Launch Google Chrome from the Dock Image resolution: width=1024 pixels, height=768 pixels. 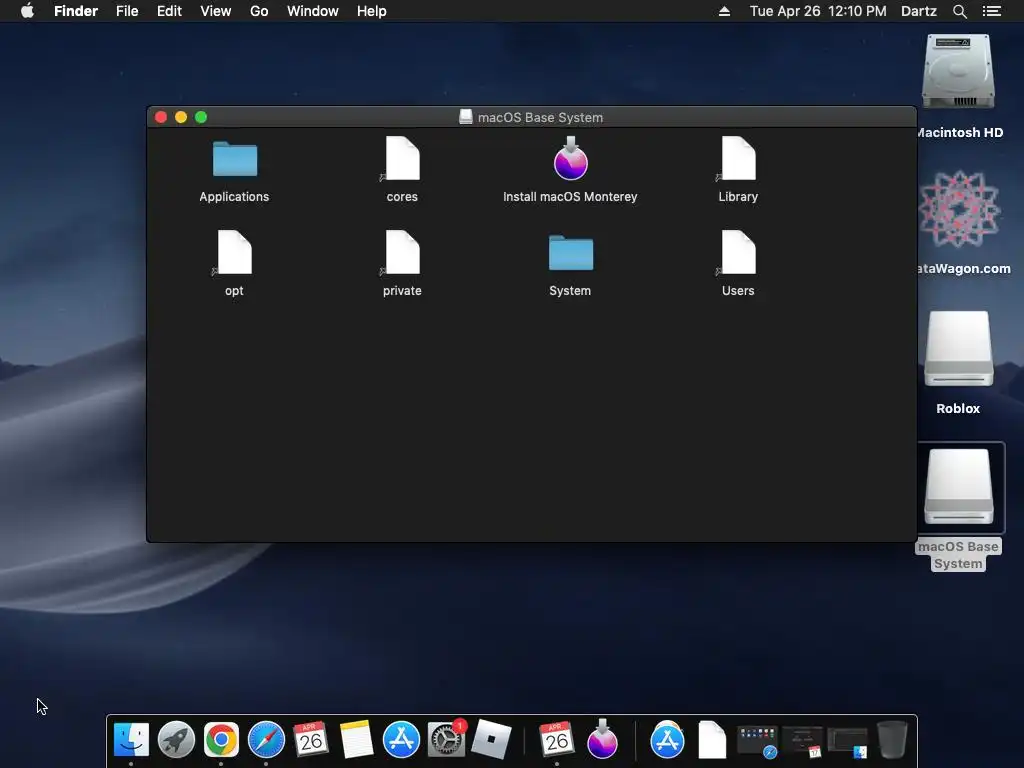pos(221,740)
